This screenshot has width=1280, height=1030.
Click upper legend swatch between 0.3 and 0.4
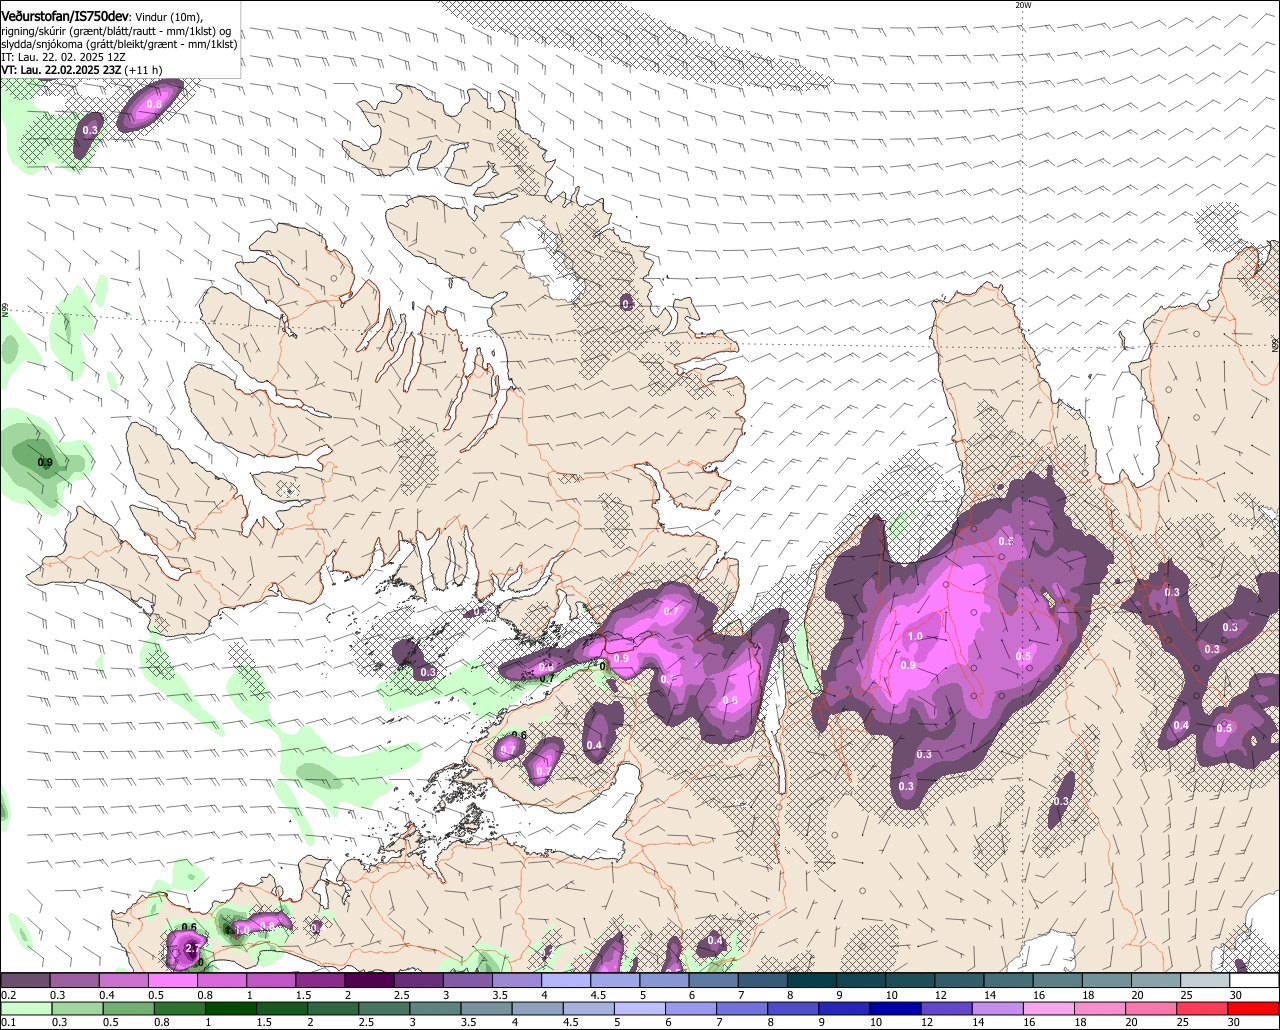point(74,981)
